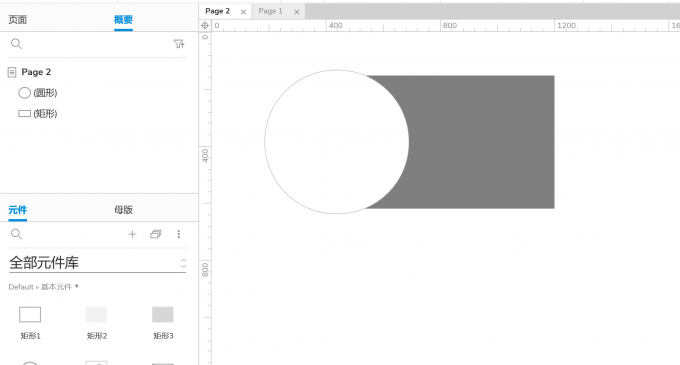Viewport: 680px width, 365px height.
Task: Pick the 矩形1 widget thumbnail
Action: tap(30, 315)
